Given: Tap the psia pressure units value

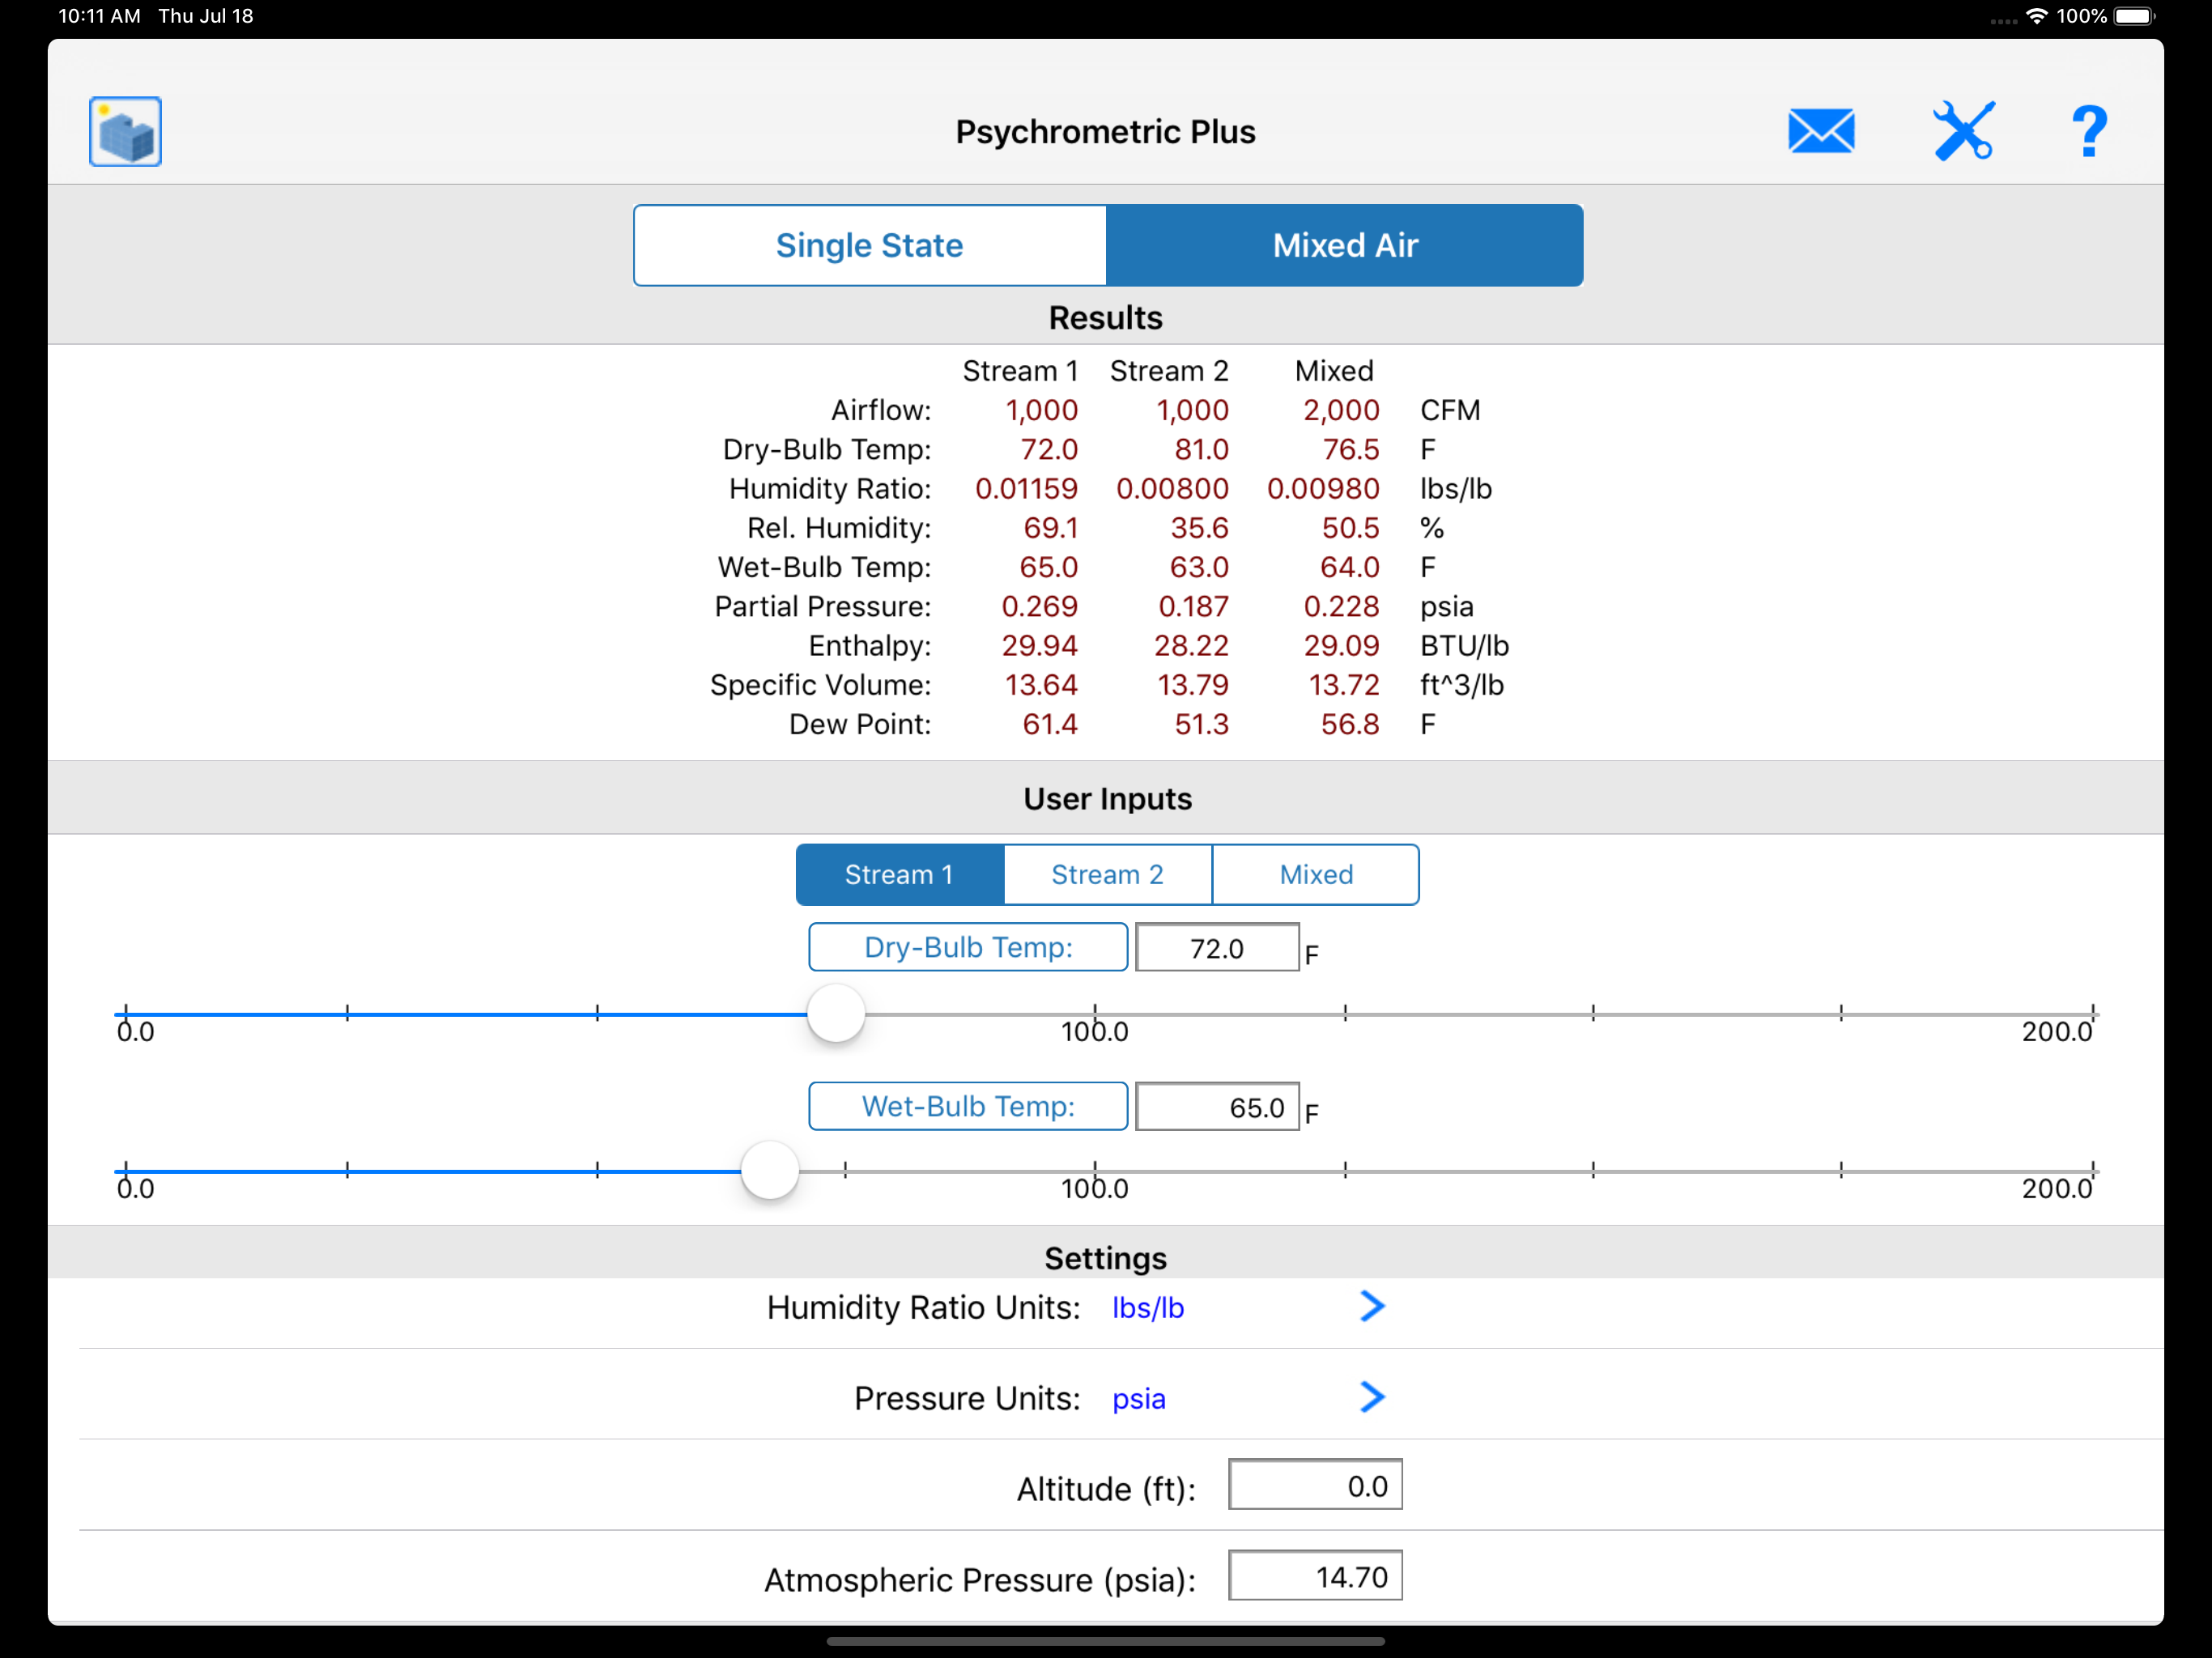Looking at the screenshot, I should tap(1139, 1399).
